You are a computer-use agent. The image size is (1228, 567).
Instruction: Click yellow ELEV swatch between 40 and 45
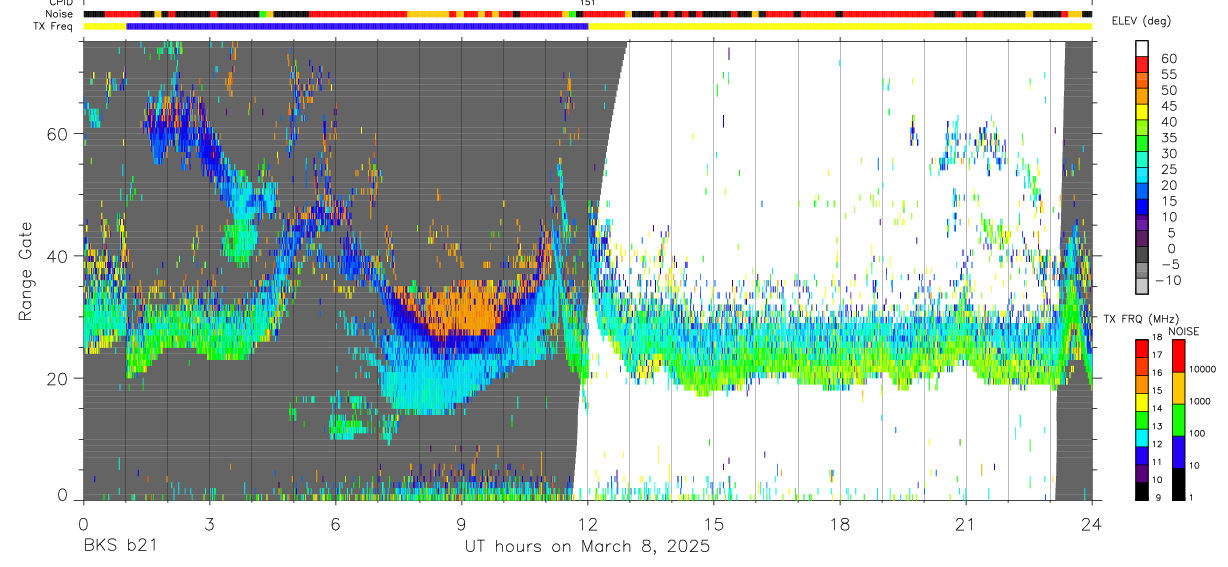(1143, 114)
